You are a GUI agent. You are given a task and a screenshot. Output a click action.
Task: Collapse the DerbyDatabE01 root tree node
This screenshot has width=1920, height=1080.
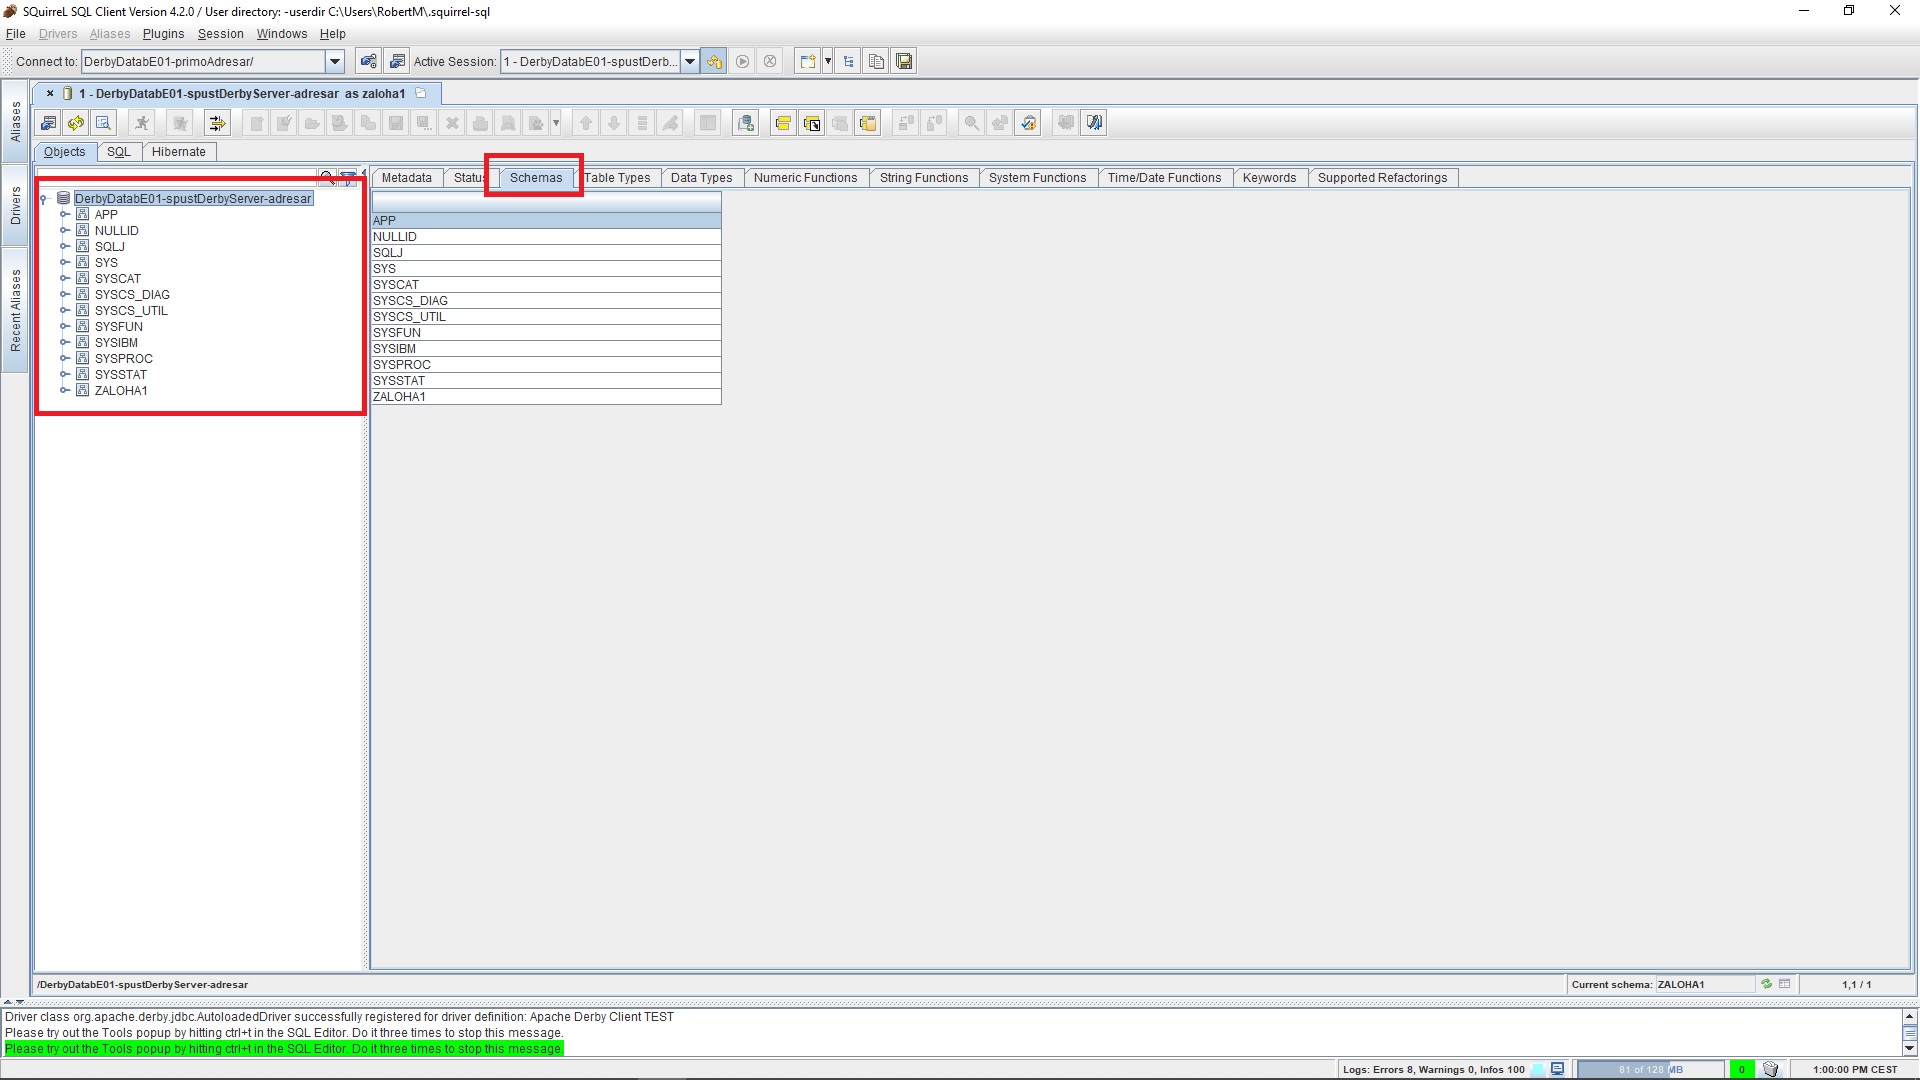pyautogui.click(x=44, y=199)
